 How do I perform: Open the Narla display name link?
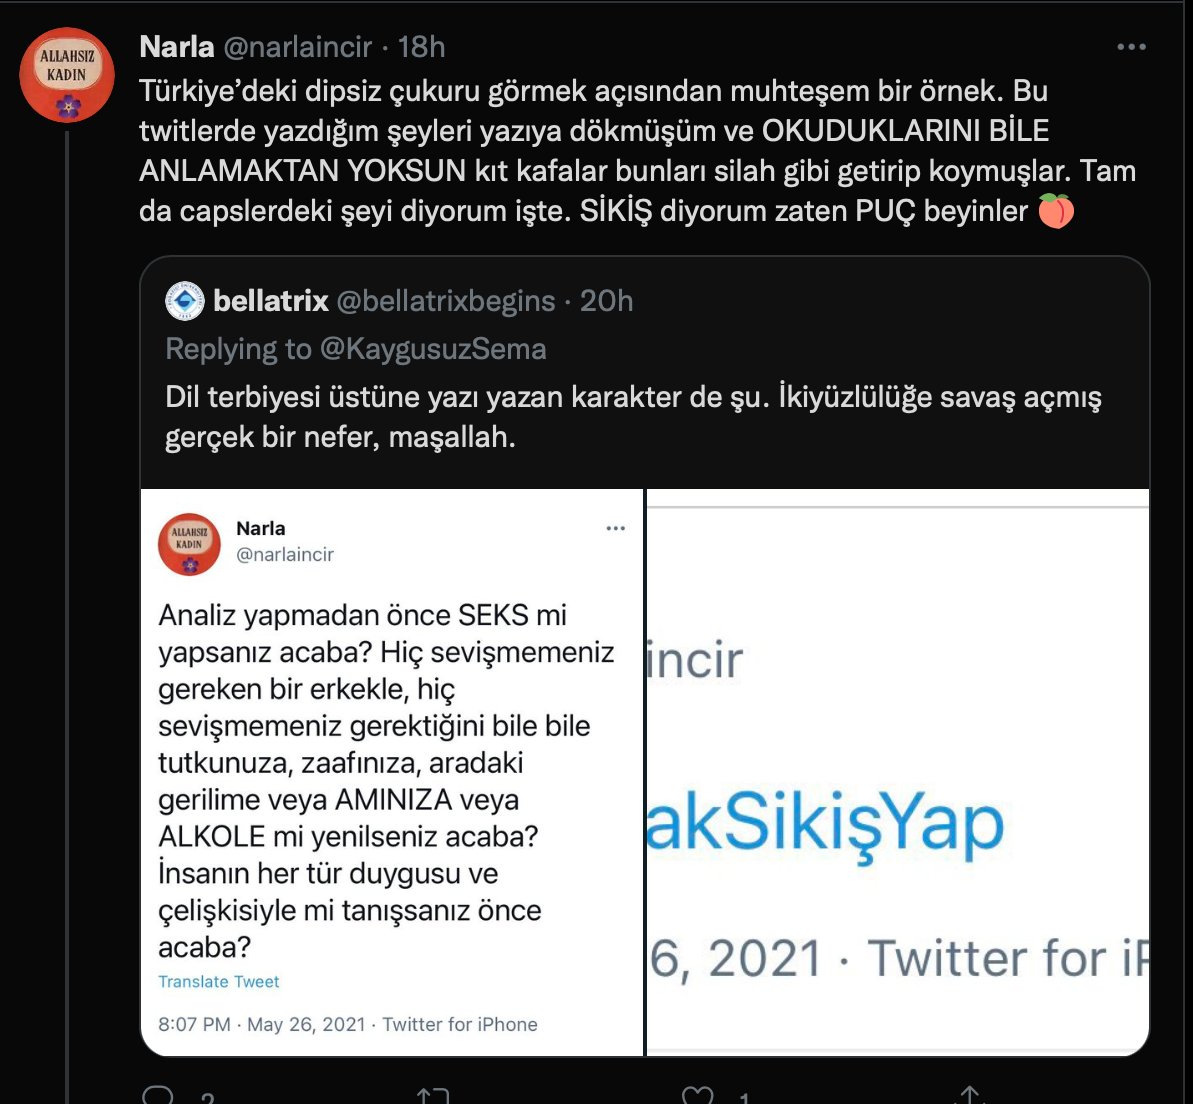[x=177, y=47]
